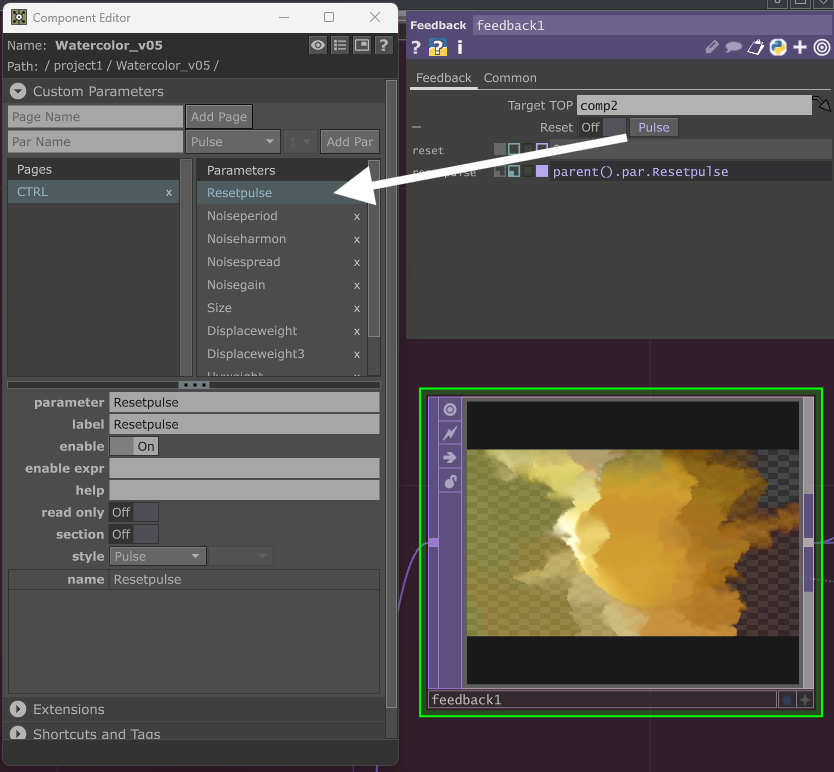Select the Resetpulse parameter in list
Viewport: 834px width, 772px height.
282,193
